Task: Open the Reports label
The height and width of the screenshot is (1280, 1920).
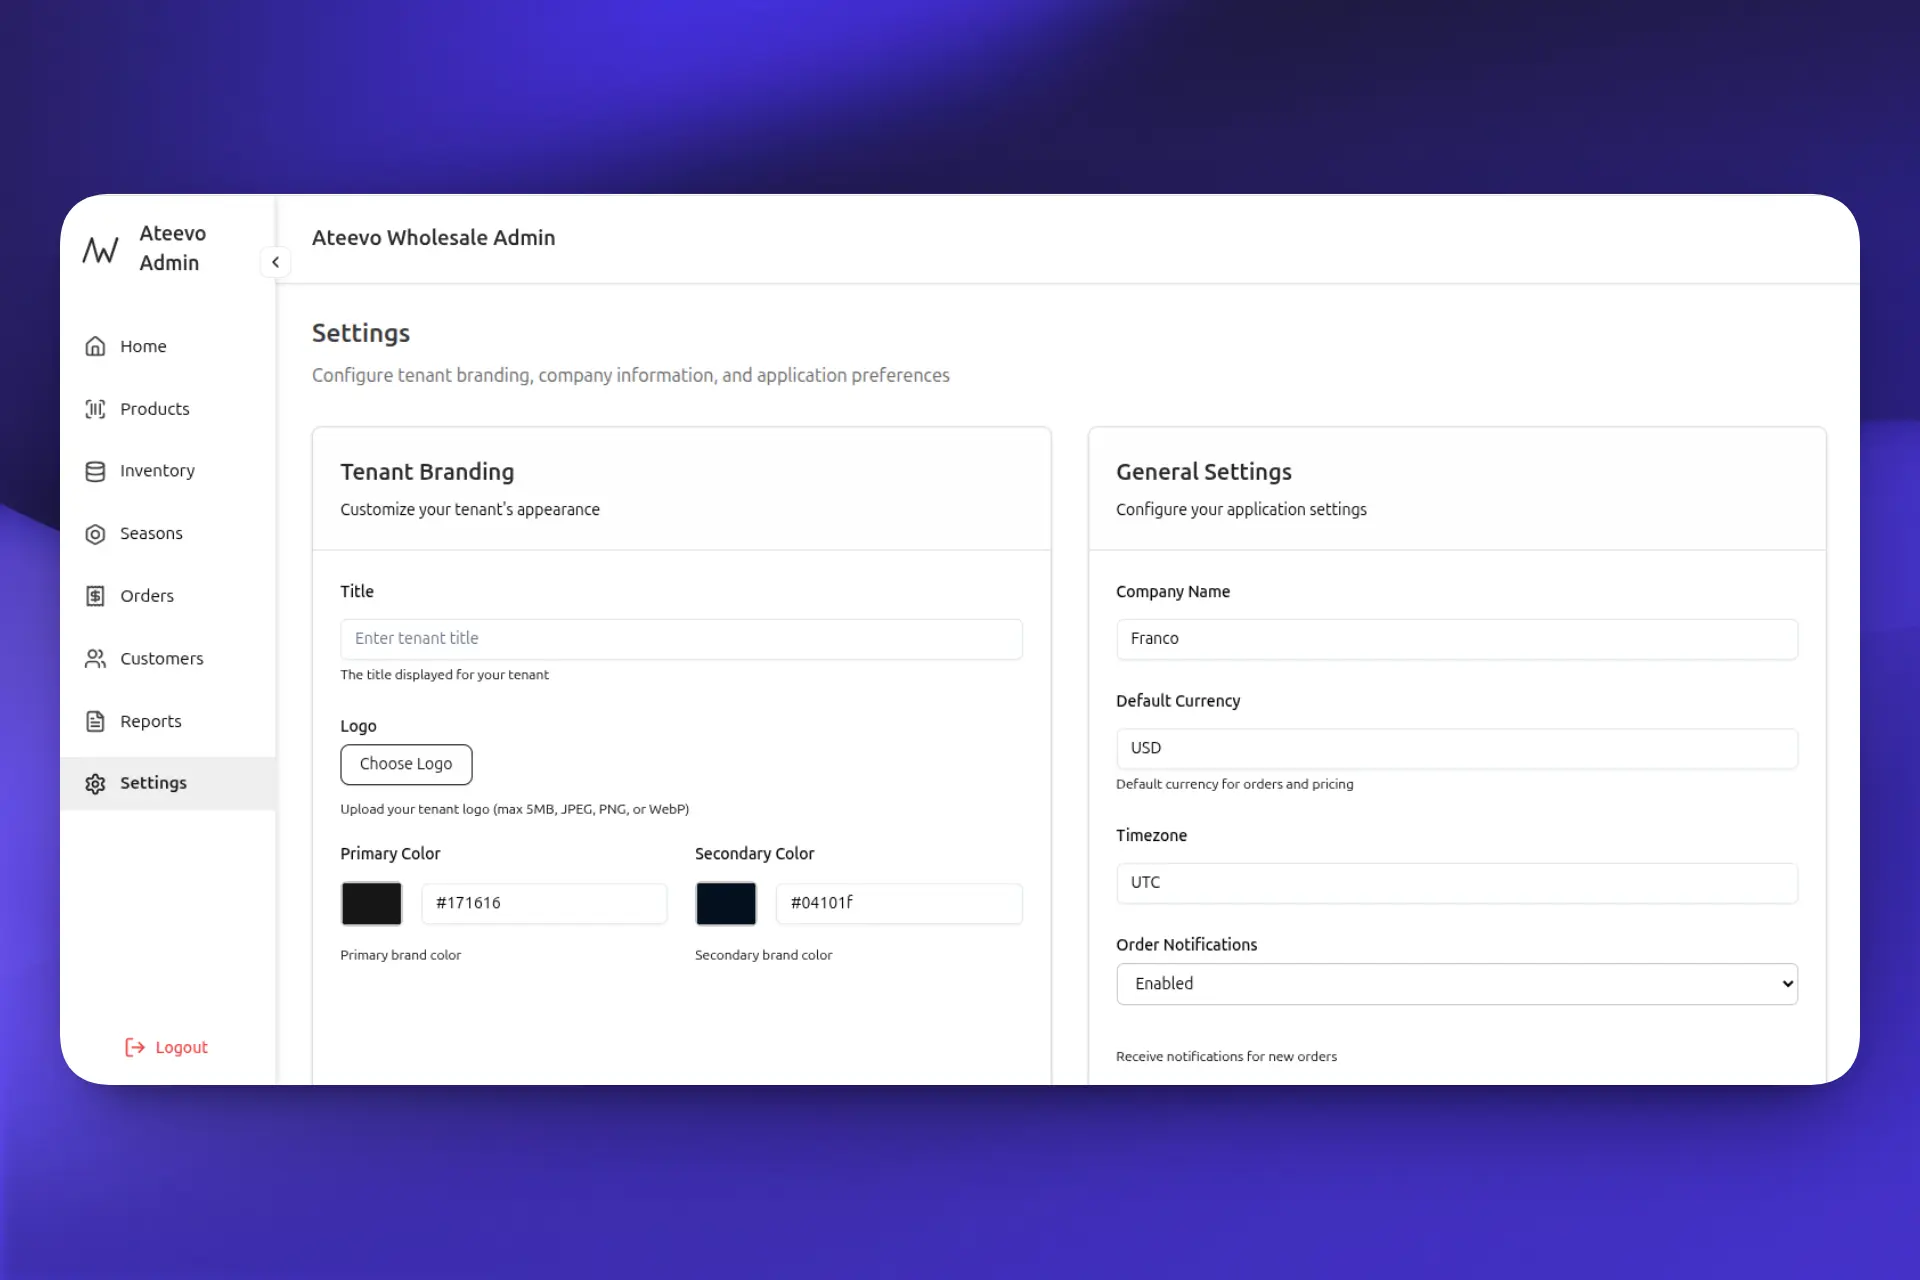Action: pyautogui.click(x=151, y=721)
